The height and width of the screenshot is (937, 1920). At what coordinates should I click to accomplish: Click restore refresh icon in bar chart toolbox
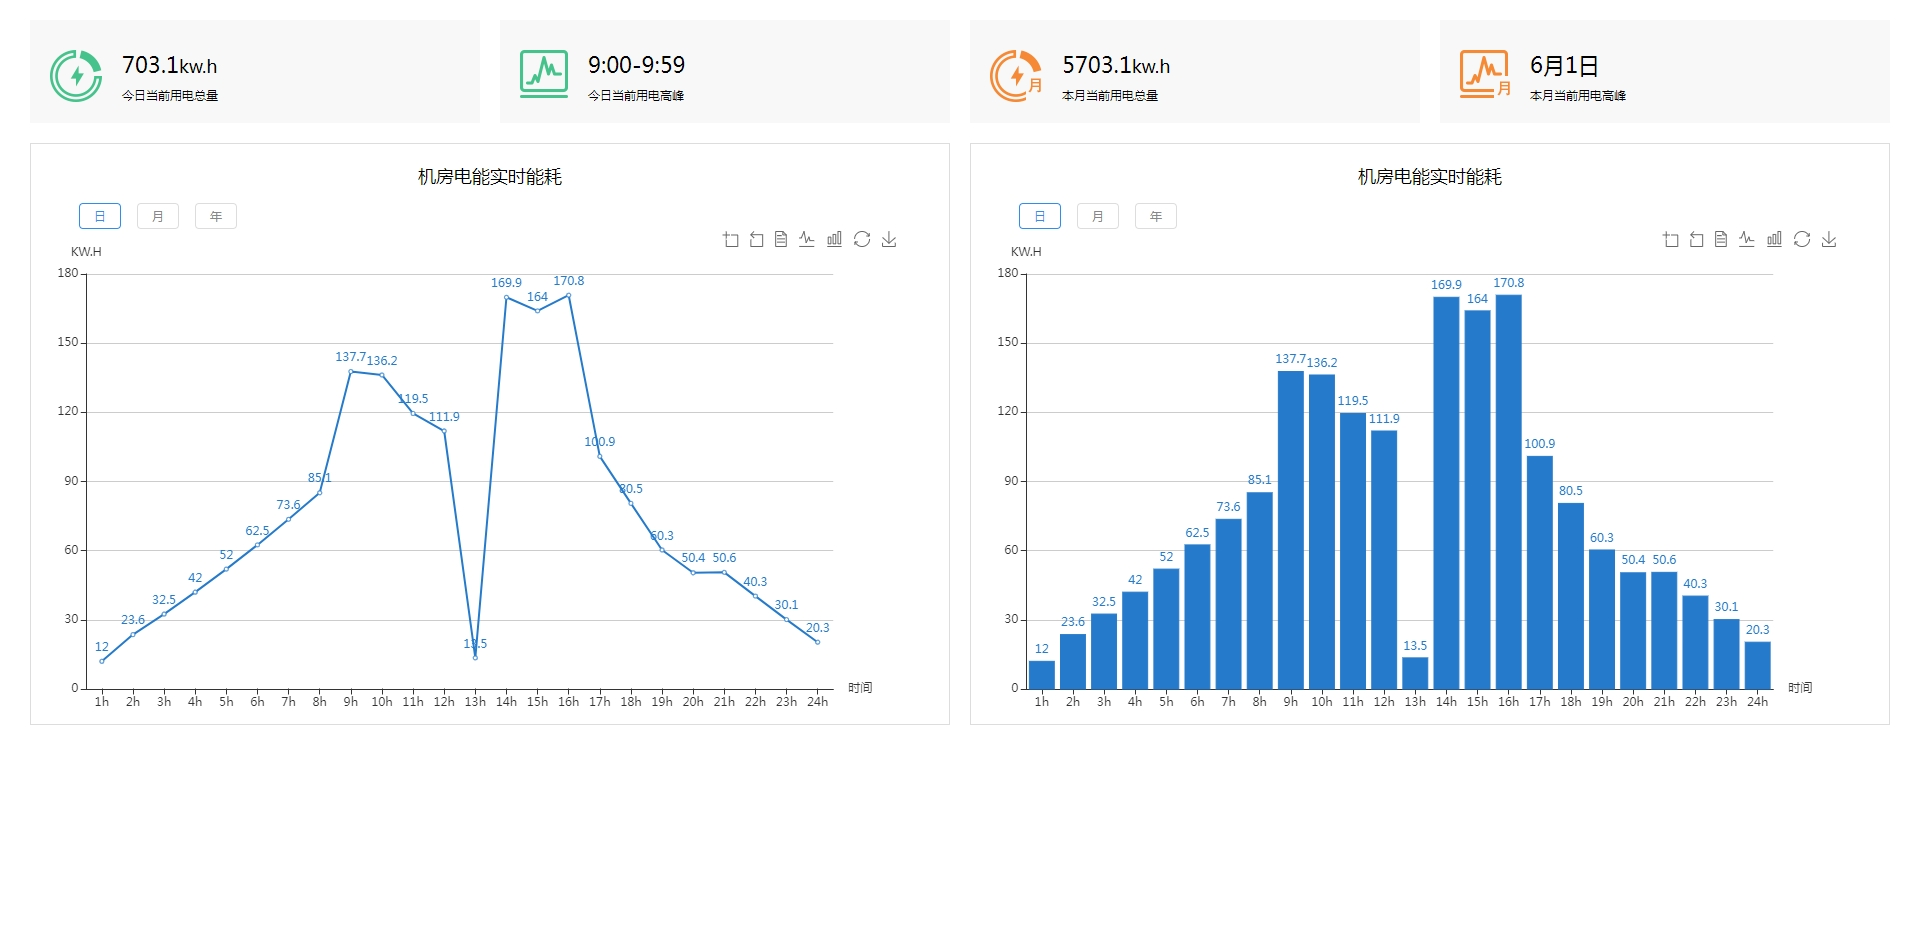[1802, 239]
